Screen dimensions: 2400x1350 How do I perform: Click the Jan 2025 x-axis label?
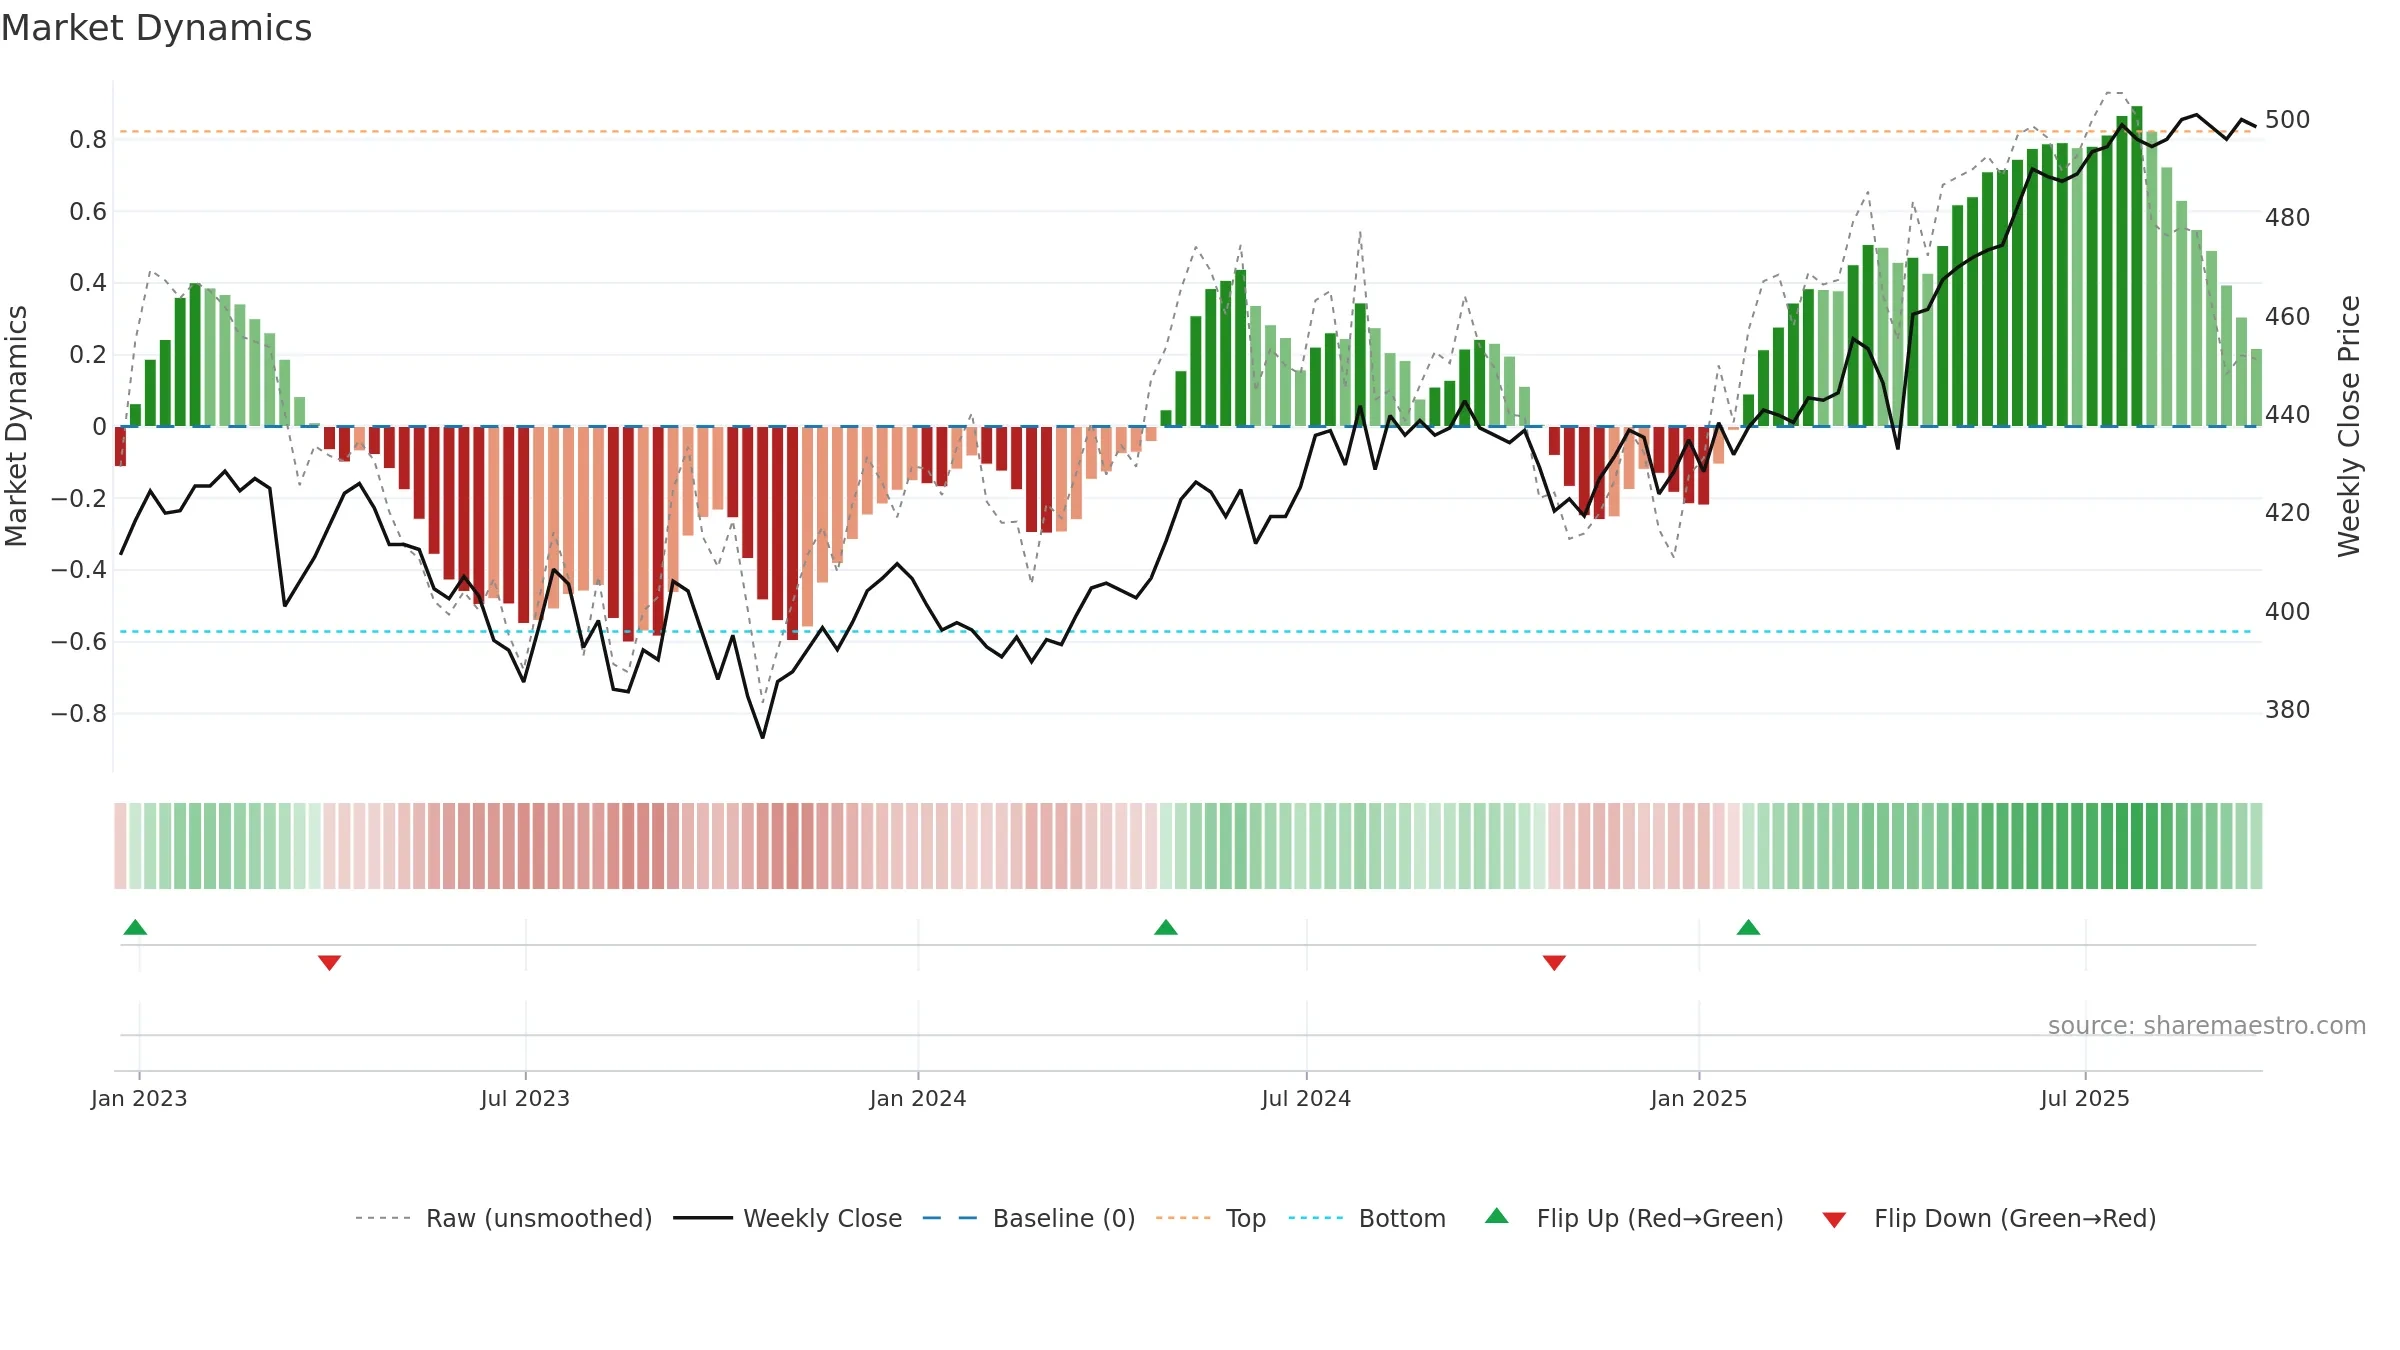pyautogui.click(x=1699, y=1098)
